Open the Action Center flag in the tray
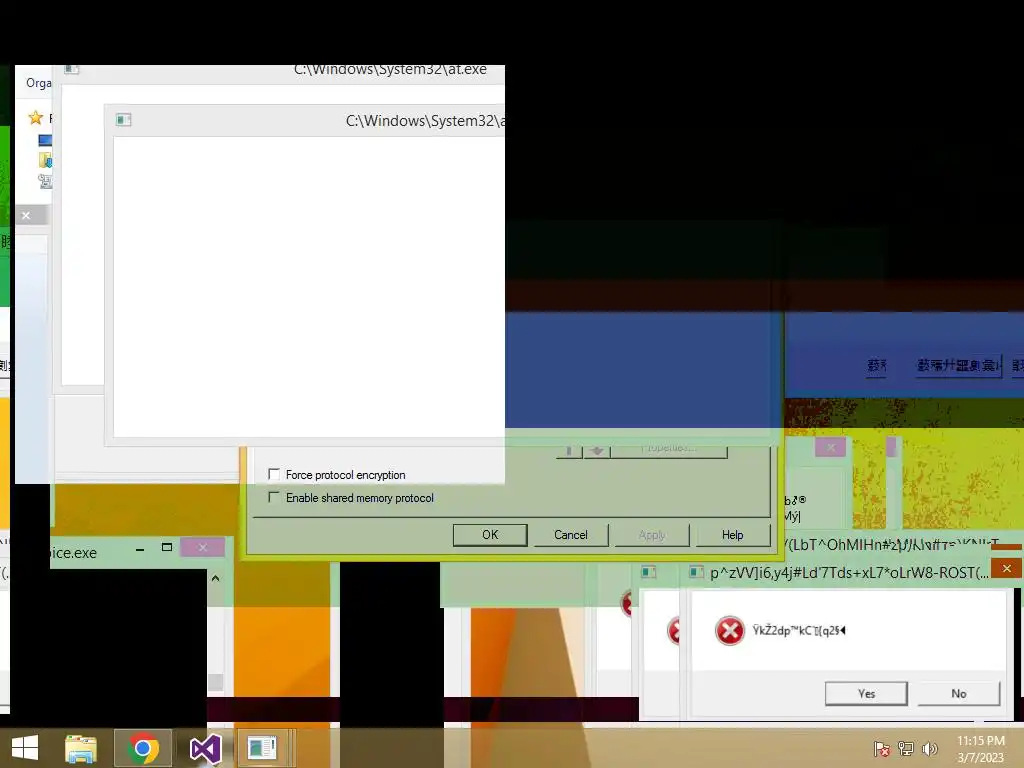The image size is (1024, 768). 882,749
